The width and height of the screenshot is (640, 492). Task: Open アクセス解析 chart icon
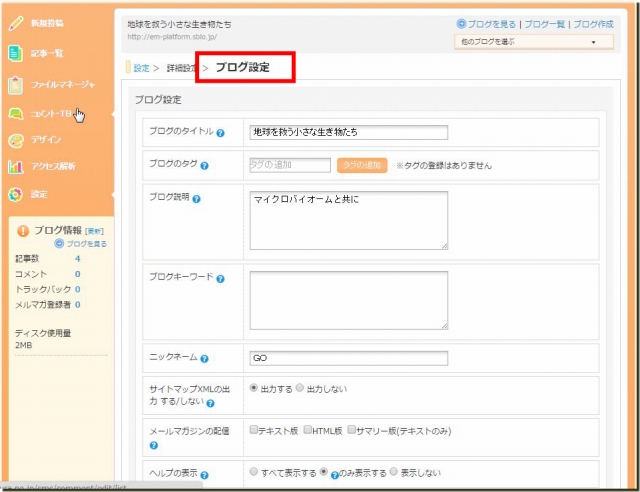pos(15,167)
